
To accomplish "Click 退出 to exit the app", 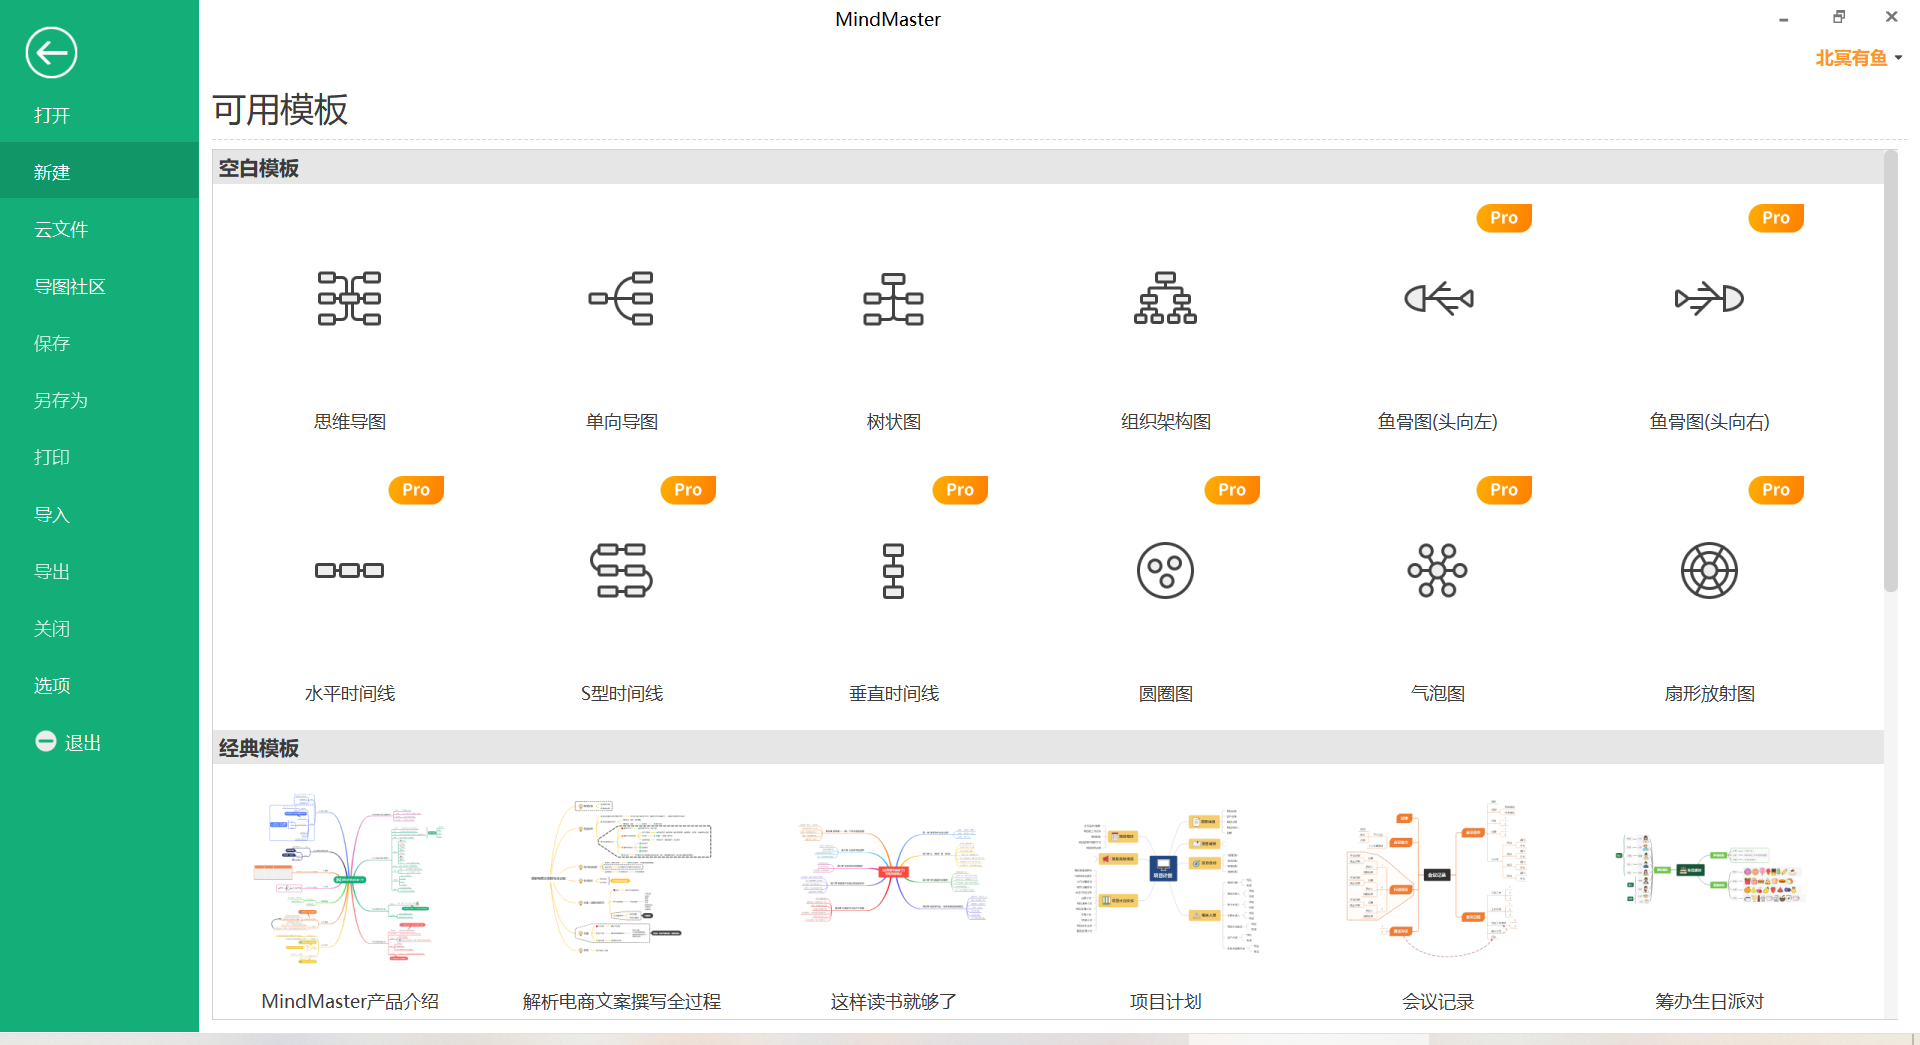I will (84, 742).
